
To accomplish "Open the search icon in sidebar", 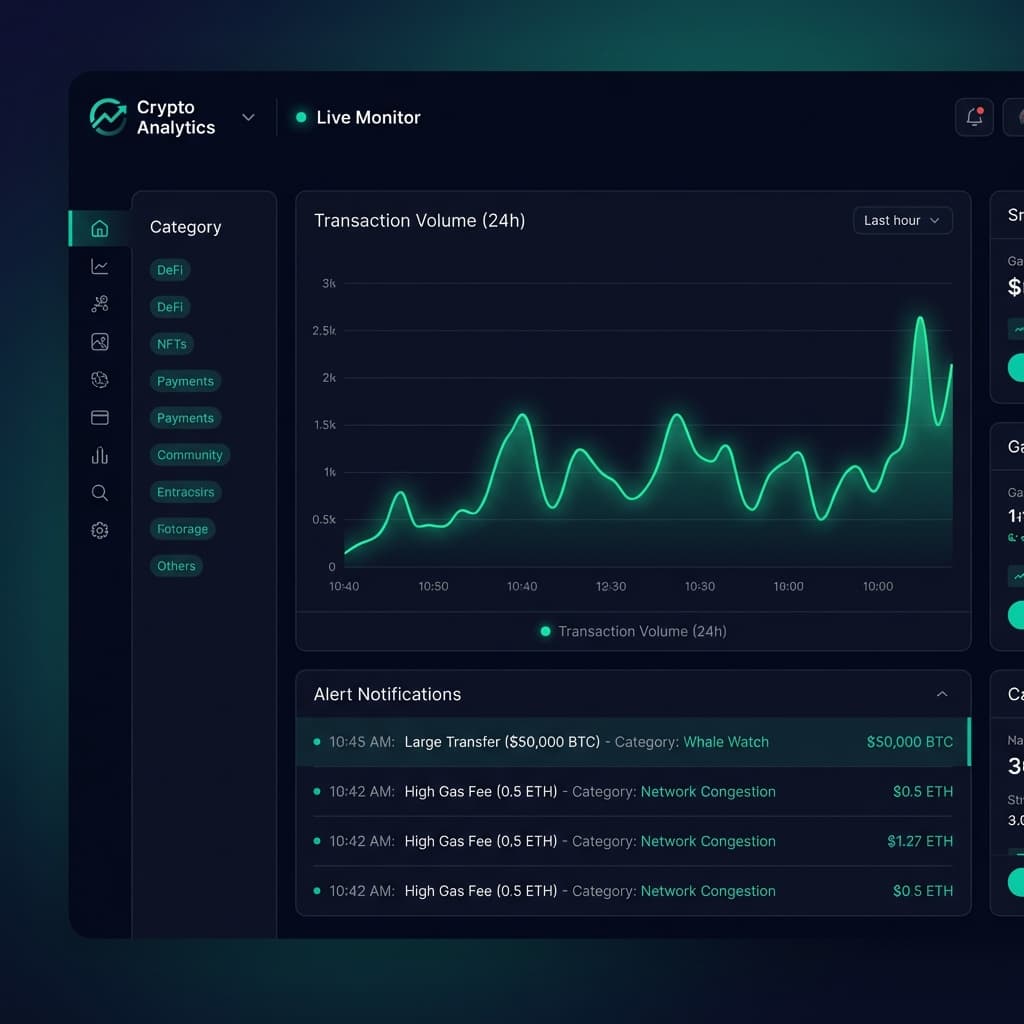I will coord(99,492).
